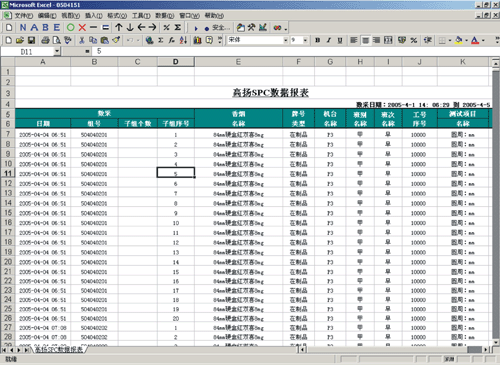Open the font name dropdown
This screenshot has height=365, width=500.
click(x=286, y=40)
